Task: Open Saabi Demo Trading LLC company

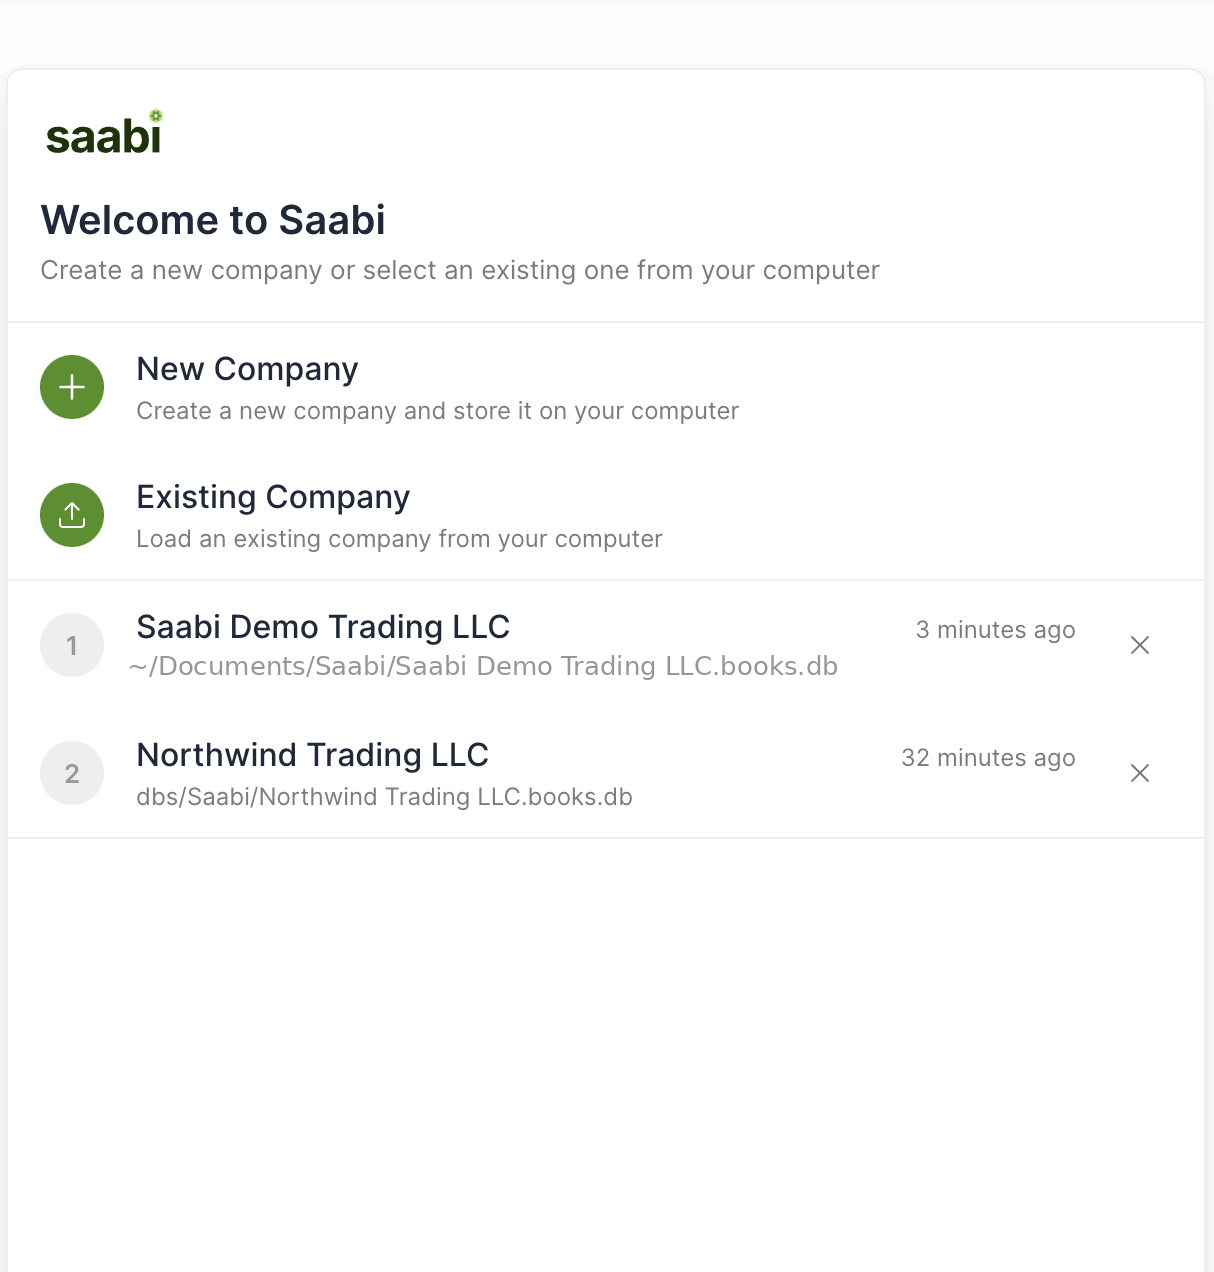Action: pos(323,627)
